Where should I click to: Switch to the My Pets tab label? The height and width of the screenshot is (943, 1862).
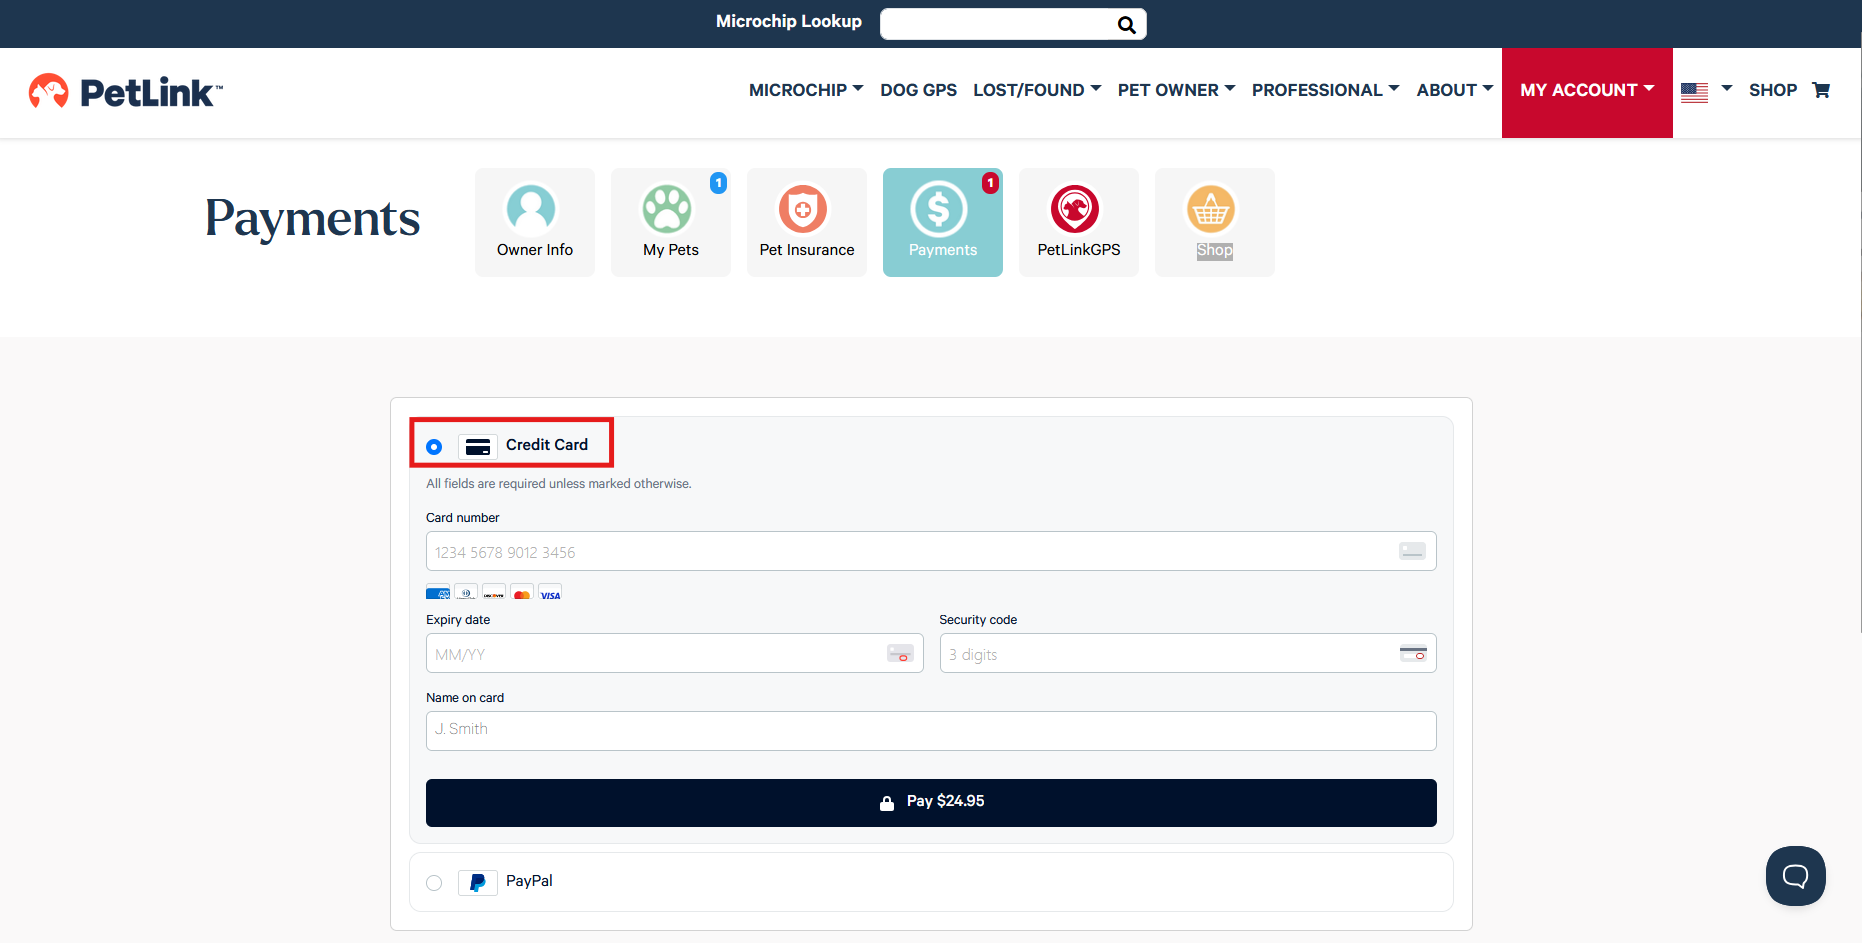[x=671, y=250]
